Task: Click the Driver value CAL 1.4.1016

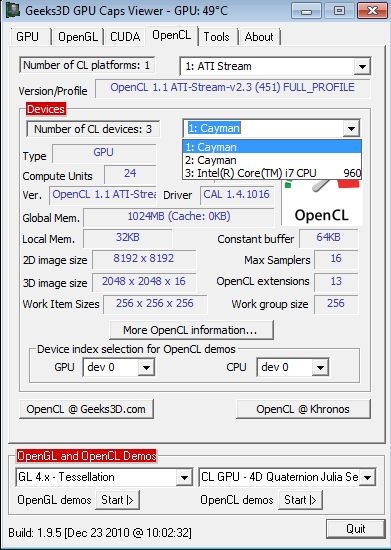Action: coord(237,195)
